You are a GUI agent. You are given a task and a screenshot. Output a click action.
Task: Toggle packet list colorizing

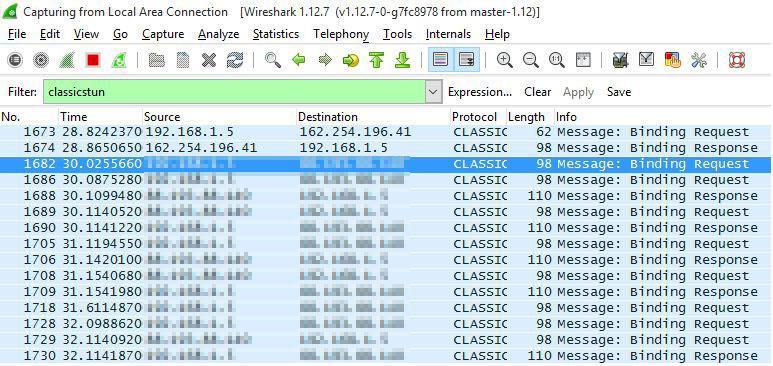441,61
